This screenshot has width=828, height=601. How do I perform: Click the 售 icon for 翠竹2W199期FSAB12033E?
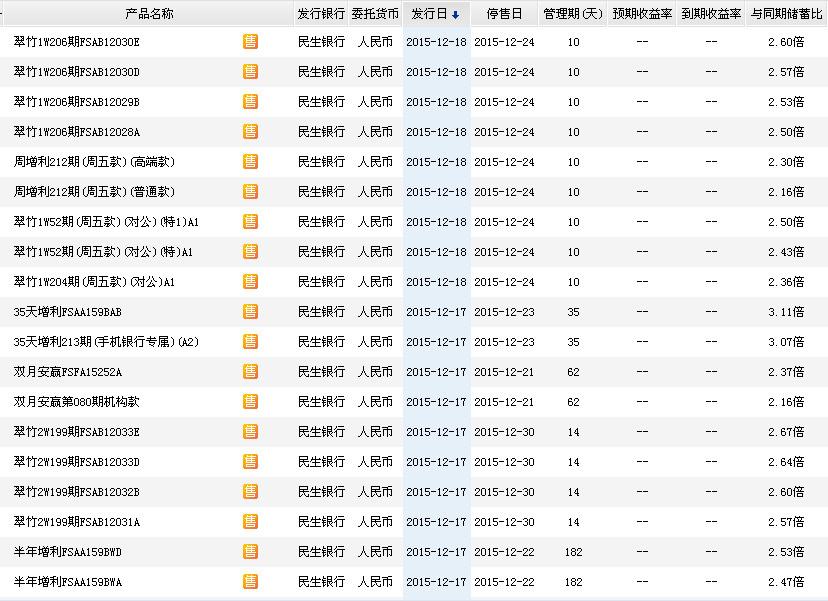250,432
